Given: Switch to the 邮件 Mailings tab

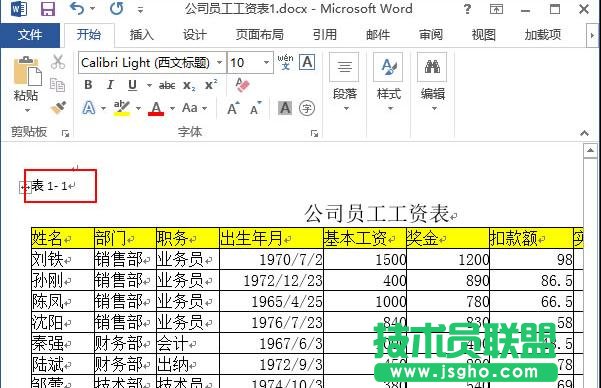Looking at the screenshot, I should 378,35.
